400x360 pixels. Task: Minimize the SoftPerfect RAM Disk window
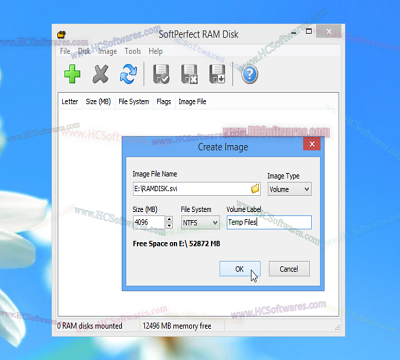tap(293, 33)
